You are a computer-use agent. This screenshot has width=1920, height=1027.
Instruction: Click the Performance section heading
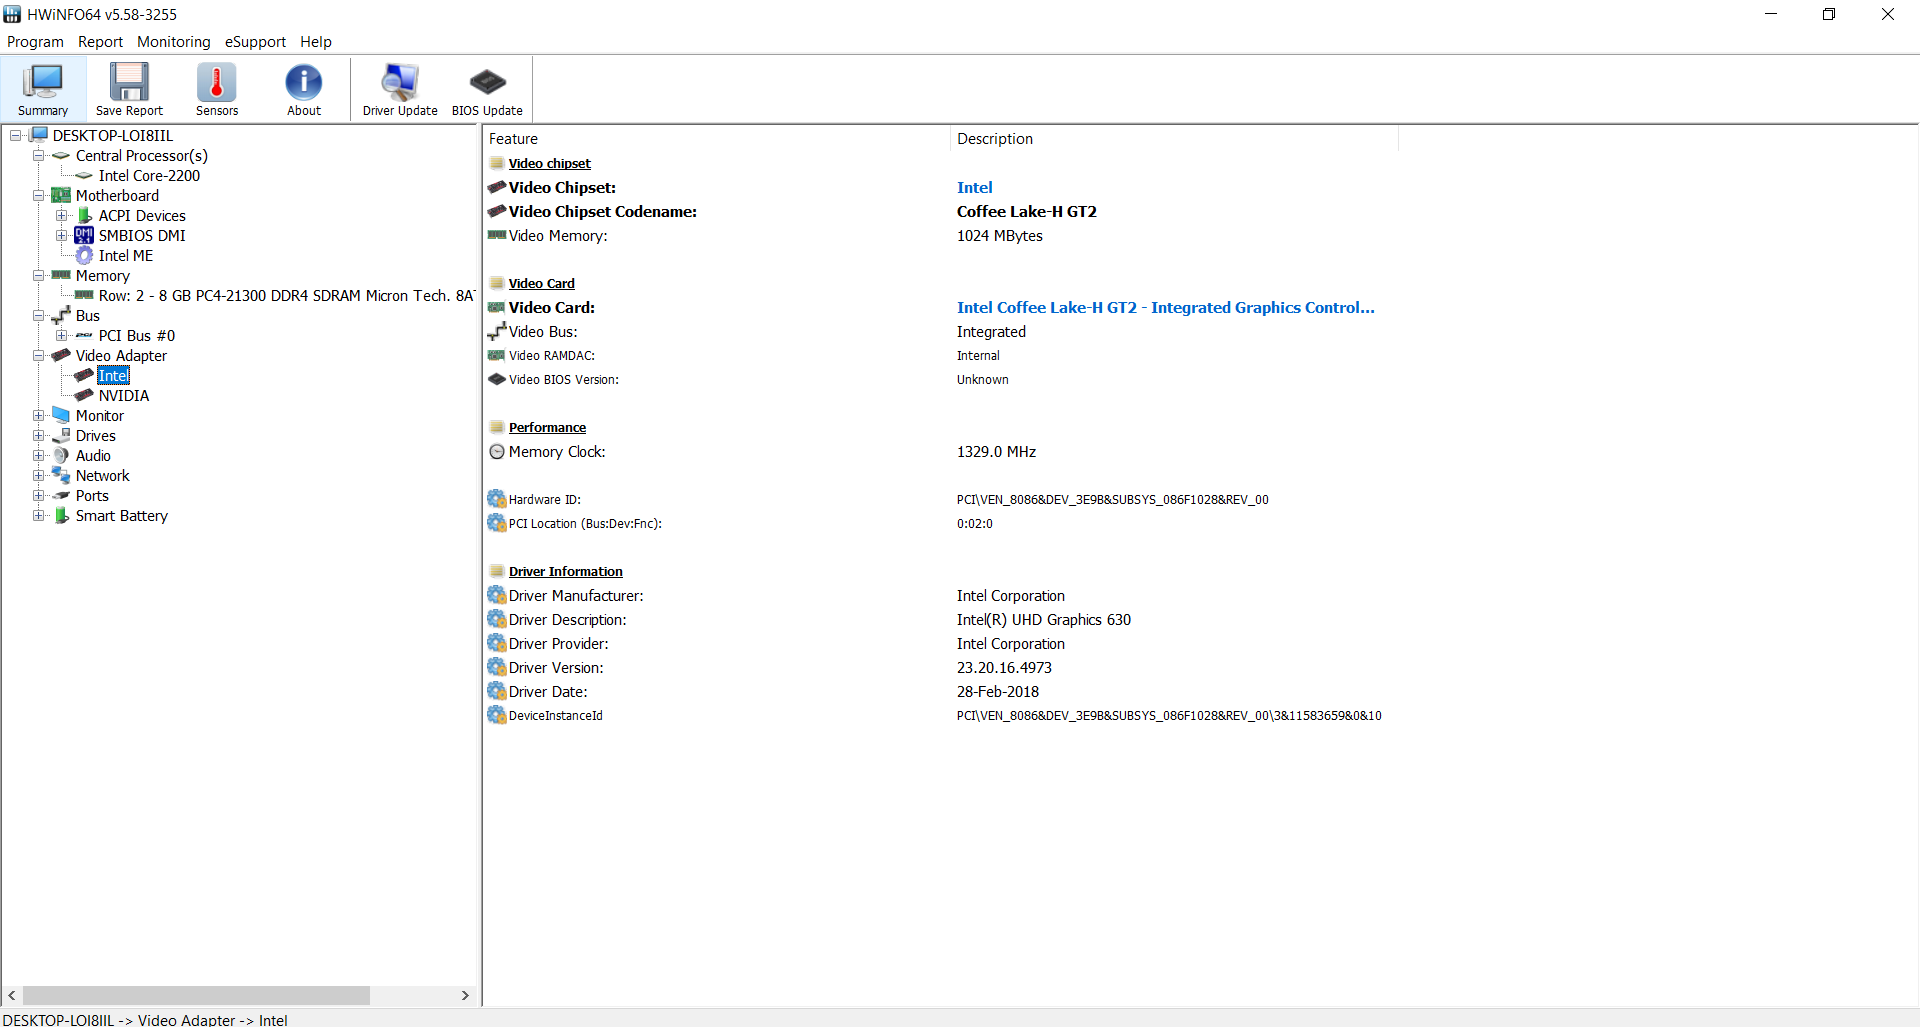(x=547, y=428)
